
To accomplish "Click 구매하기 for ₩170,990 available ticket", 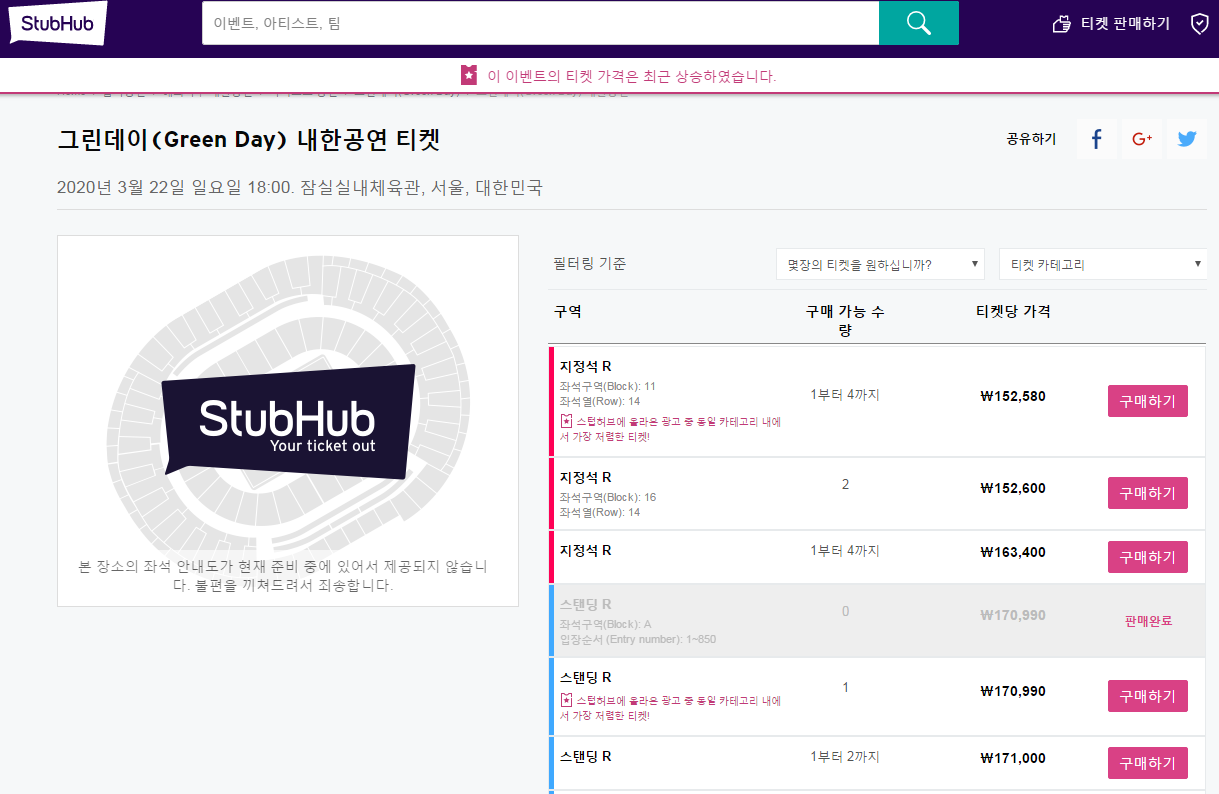I will pos(1147,696).
